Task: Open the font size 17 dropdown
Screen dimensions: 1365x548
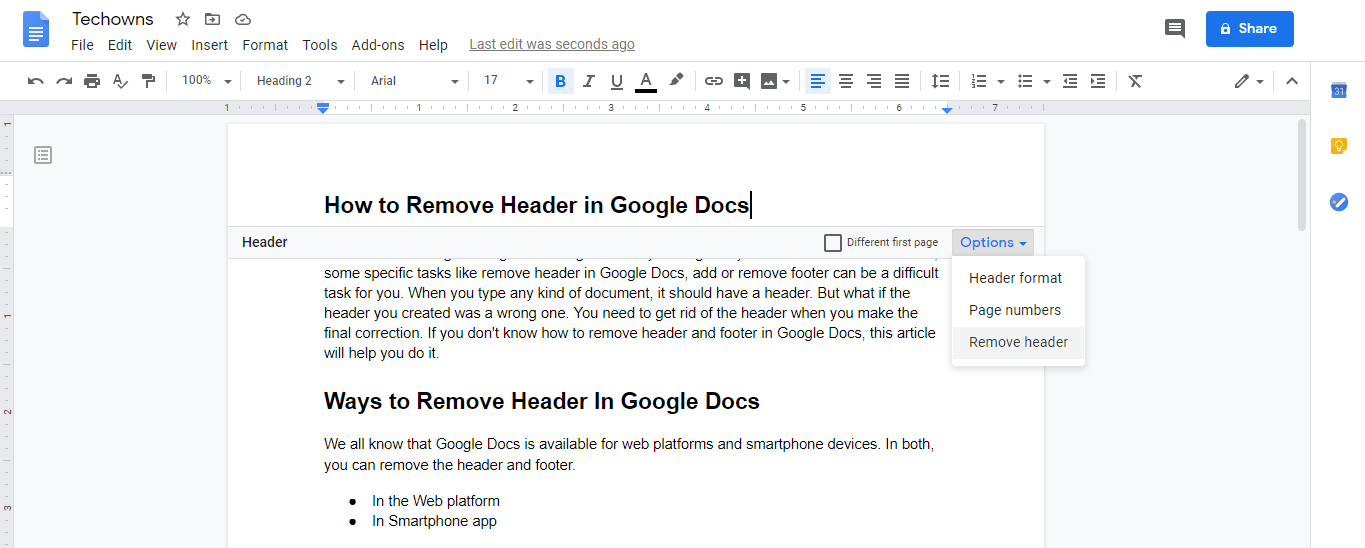Action: (509, 81)
